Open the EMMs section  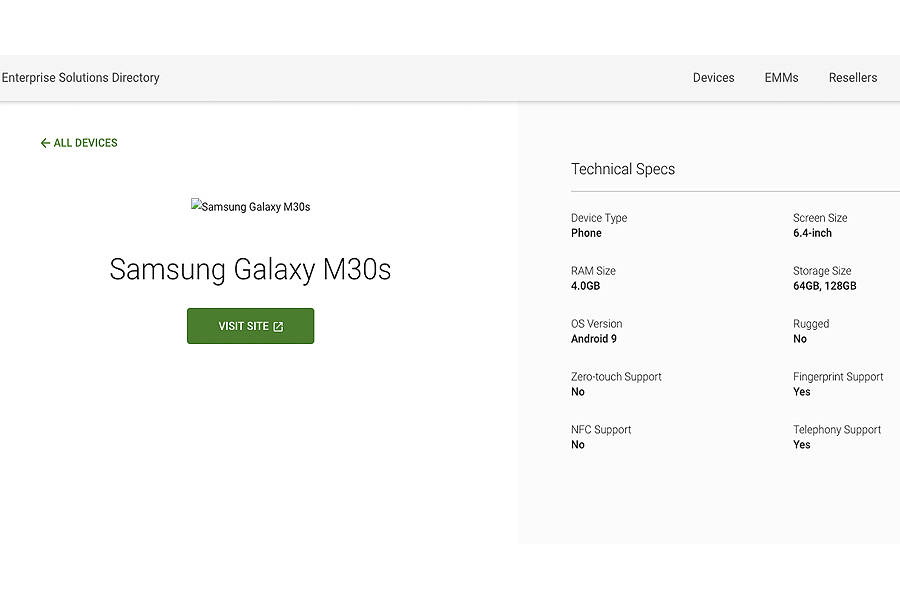click(781, 77)
